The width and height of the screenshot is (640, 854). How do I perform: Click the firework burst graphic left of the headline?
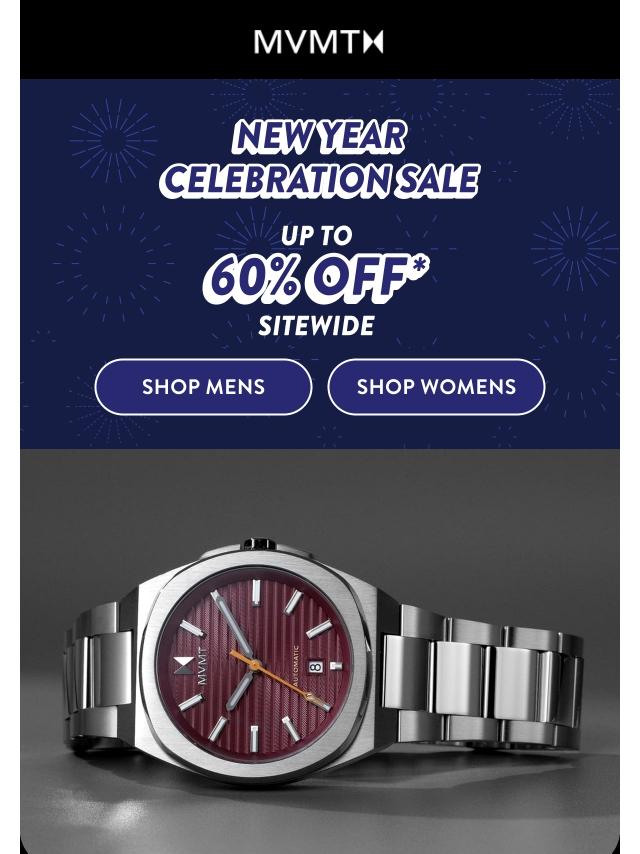(113, 142)
